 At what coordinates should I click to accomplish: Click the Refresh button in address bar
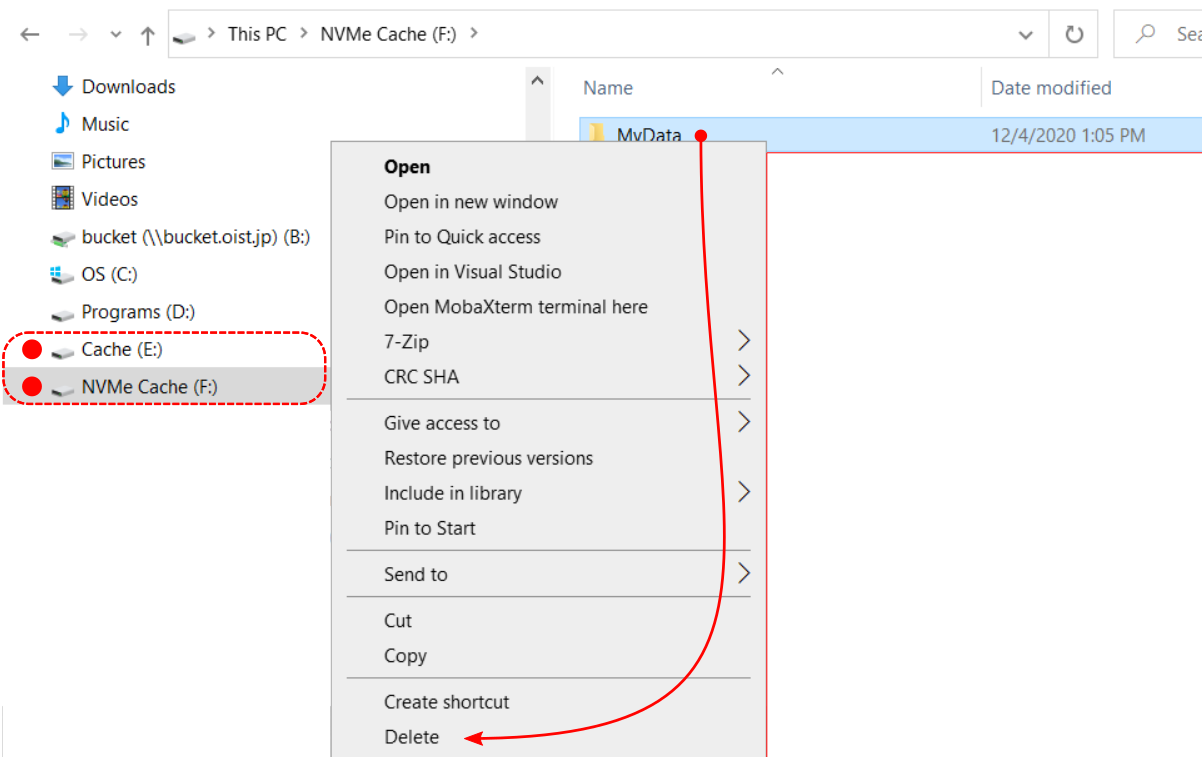(1074, 35)
